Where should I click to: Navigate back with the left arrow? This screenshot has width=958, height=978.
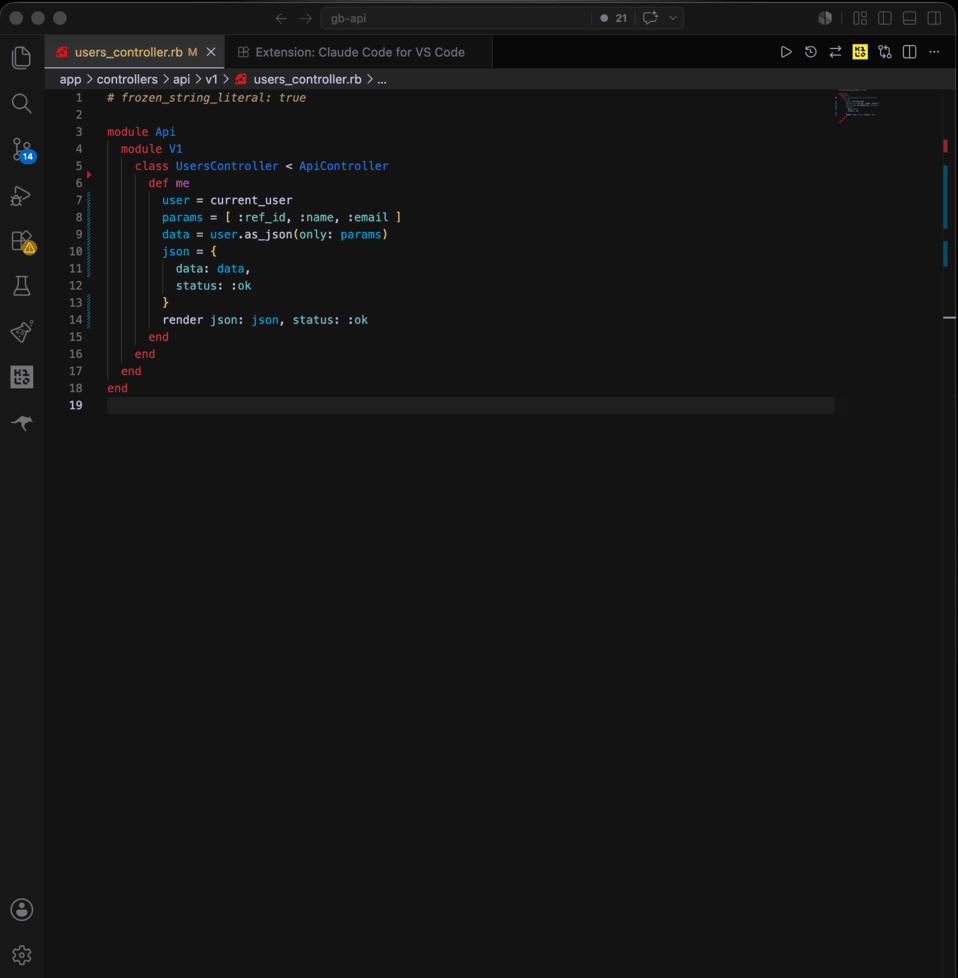pos(281,18)
